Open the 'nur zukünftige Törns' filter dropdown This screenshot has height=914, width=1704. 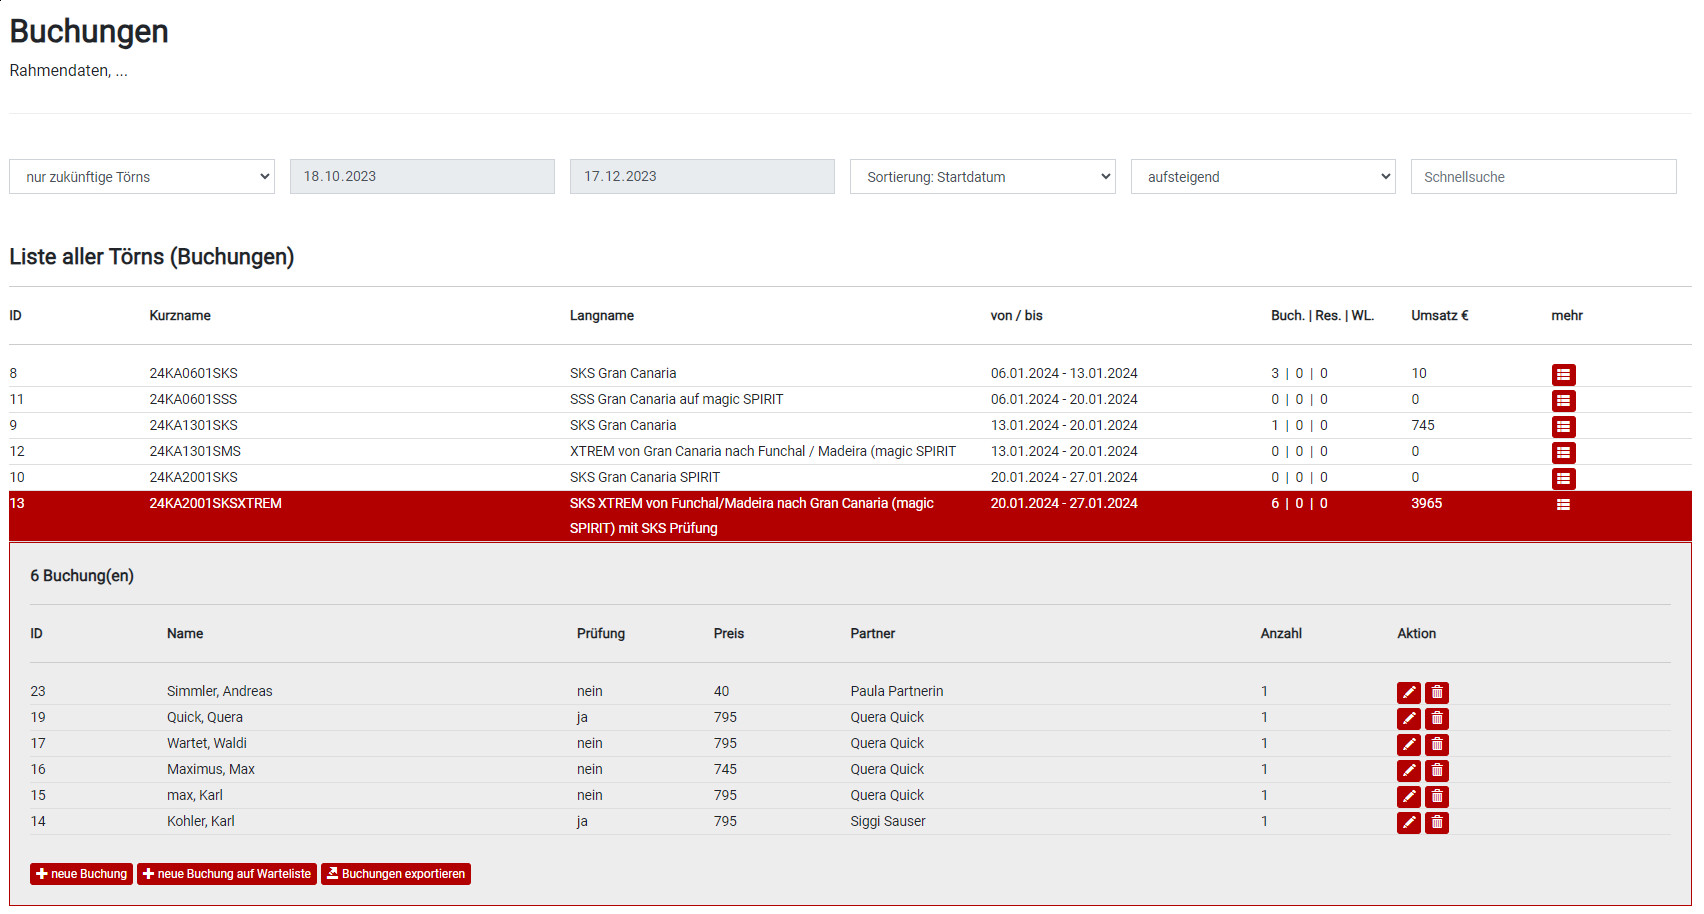[x=142, y=177]
